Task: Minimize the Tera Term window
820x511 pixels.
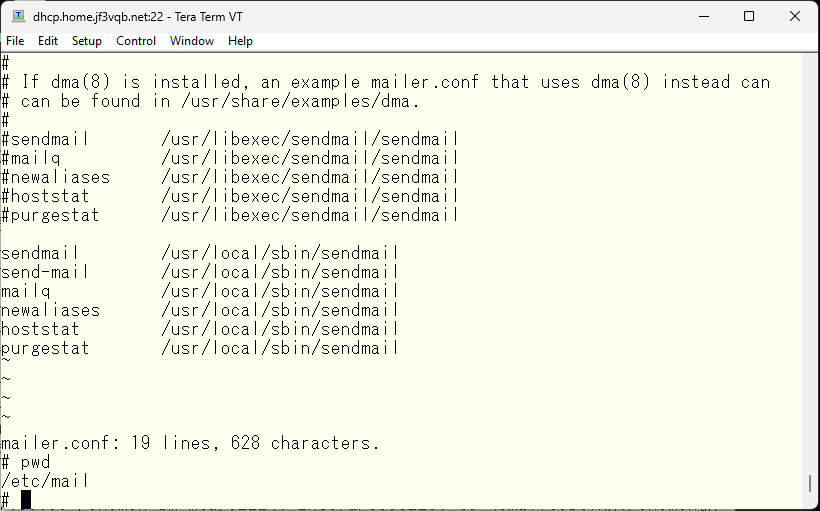Action: click(x=703, y=16)
